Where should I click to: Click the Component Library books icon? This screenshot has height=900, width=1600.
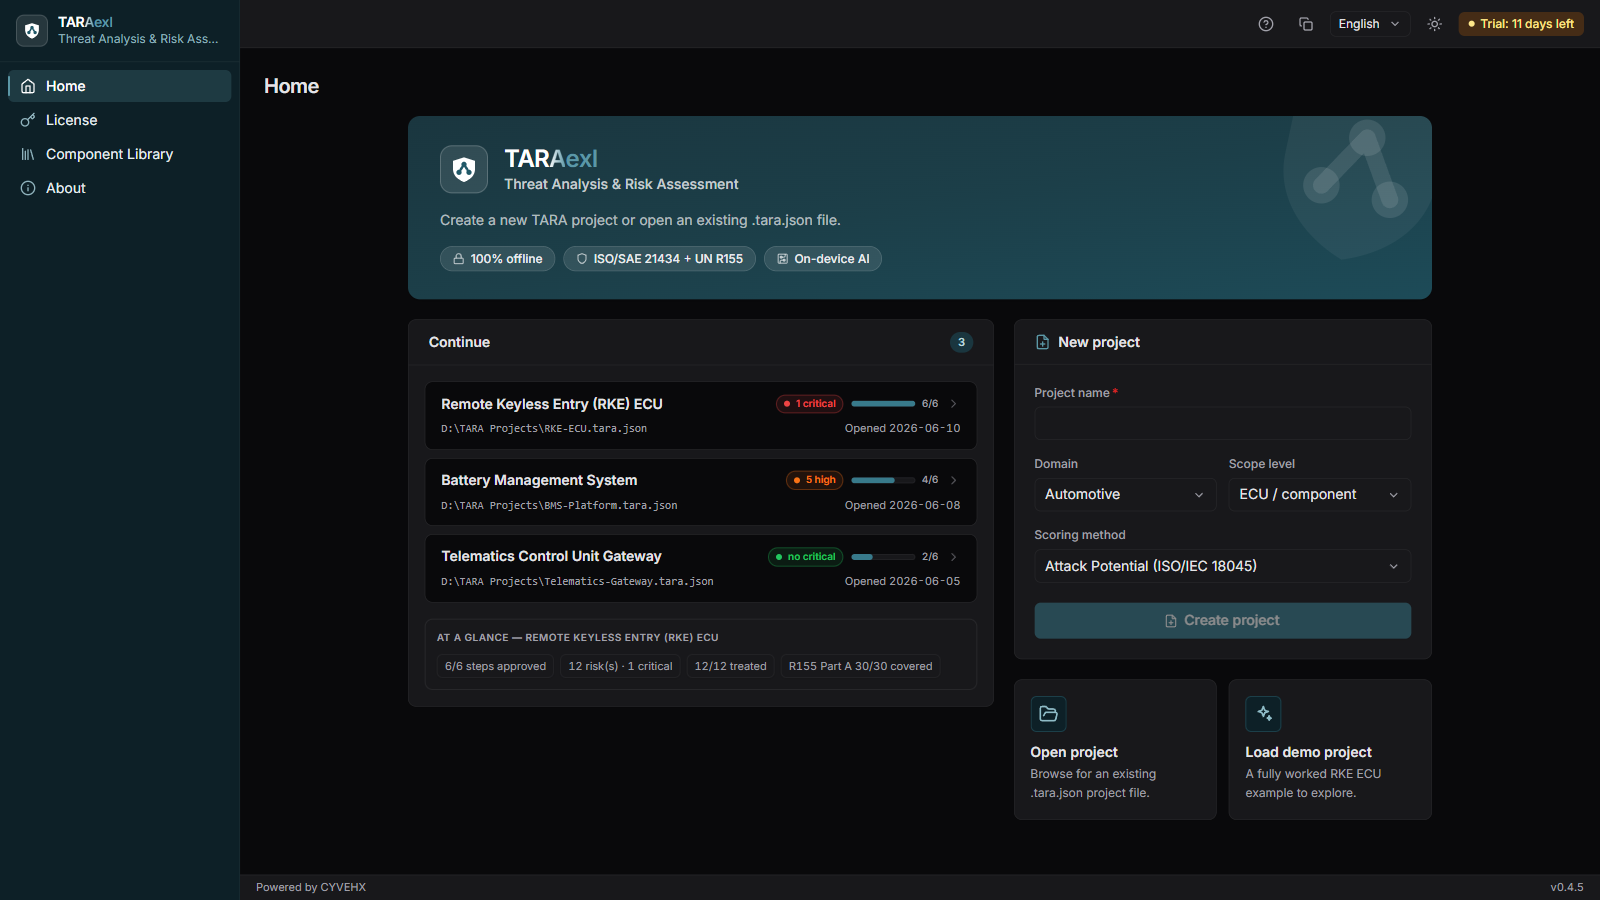point(28,154)
